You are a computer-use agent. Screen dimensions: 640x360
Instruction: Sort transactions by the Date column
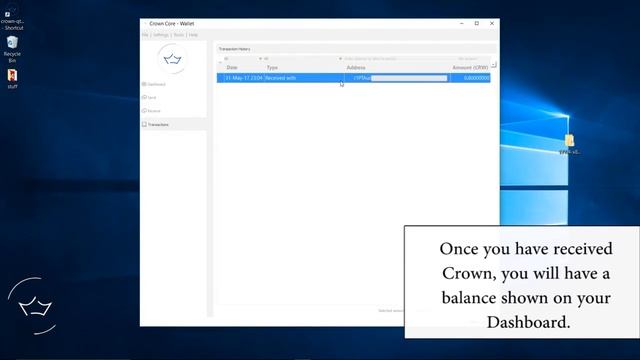(232, 67)
